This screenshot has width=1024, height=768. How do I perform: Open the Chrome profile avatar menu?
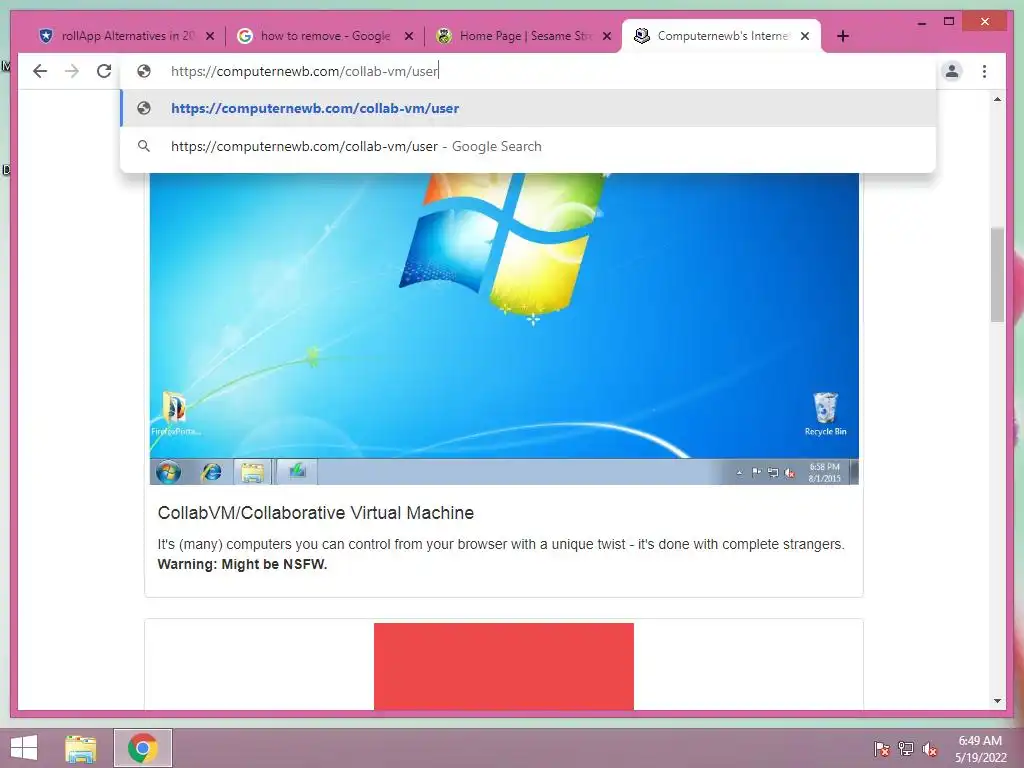tap(952, 71)
